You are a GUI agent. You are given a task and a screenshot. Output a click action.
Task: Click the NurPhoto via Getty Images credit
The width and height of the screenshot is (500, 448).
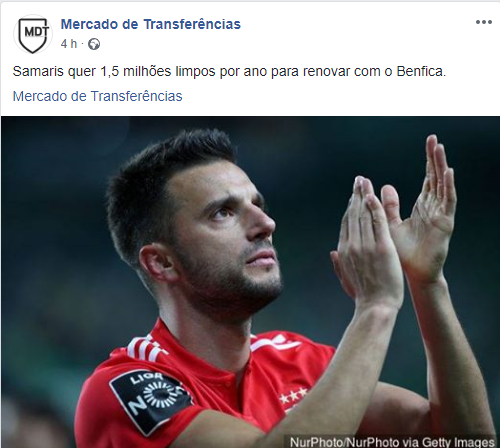pos(392,442)
